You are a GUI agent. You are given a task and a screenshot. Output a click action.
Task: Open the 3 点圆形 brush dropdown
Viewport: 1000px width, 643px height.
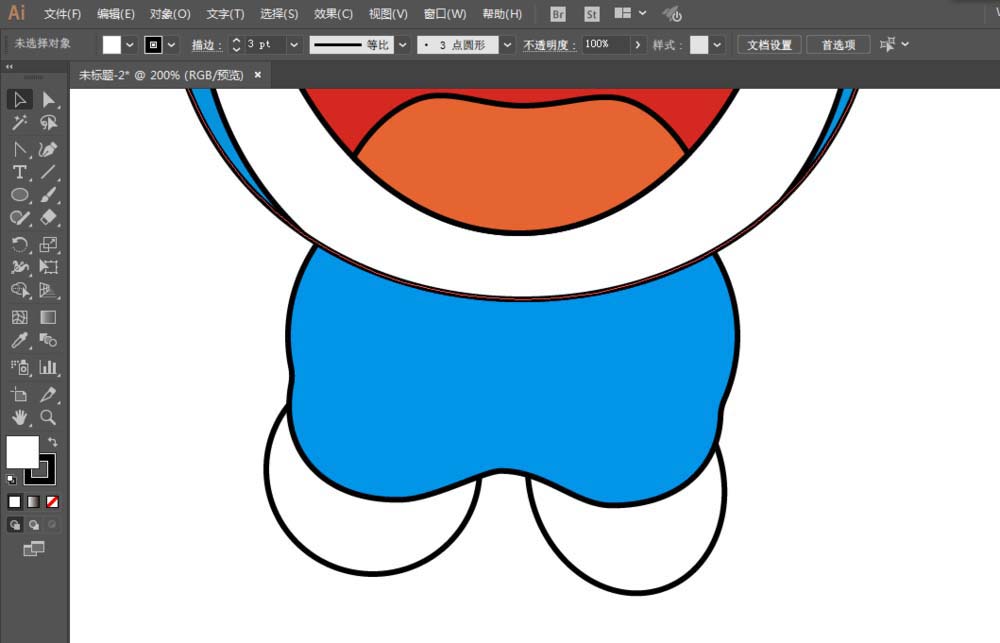508,45
